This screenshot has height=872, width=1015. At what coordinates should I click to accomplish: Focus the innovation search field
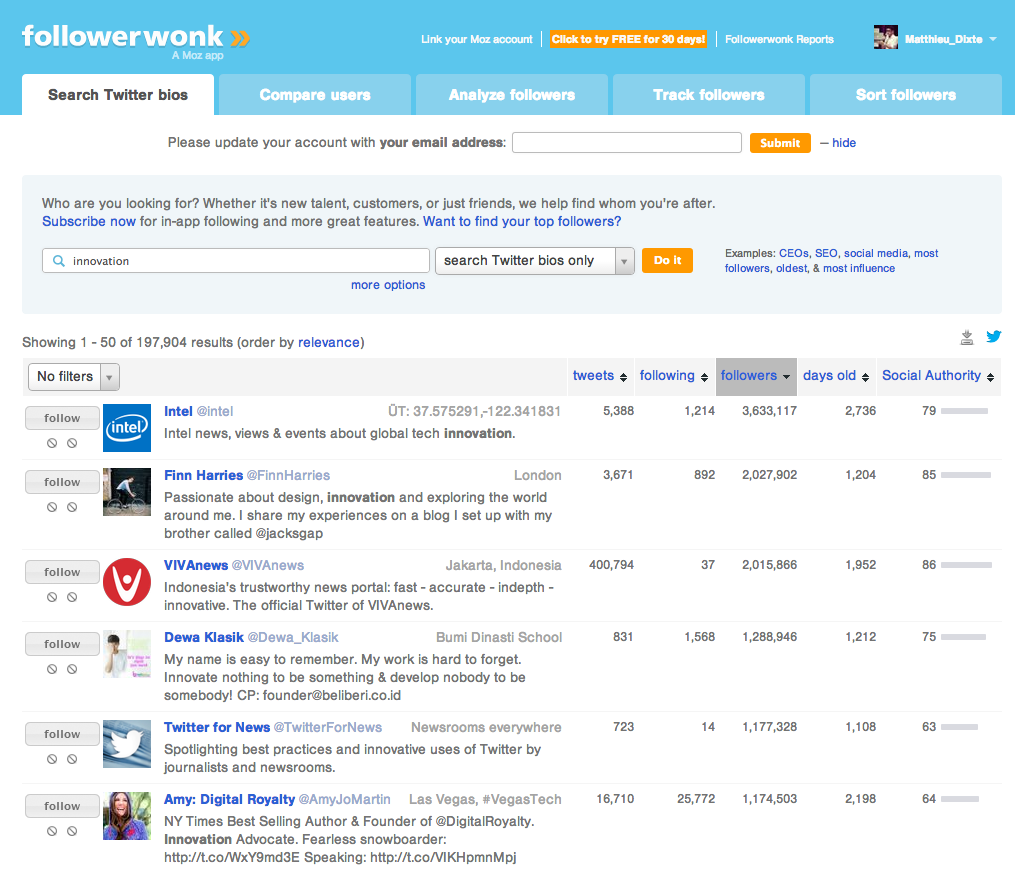[236, 261]
